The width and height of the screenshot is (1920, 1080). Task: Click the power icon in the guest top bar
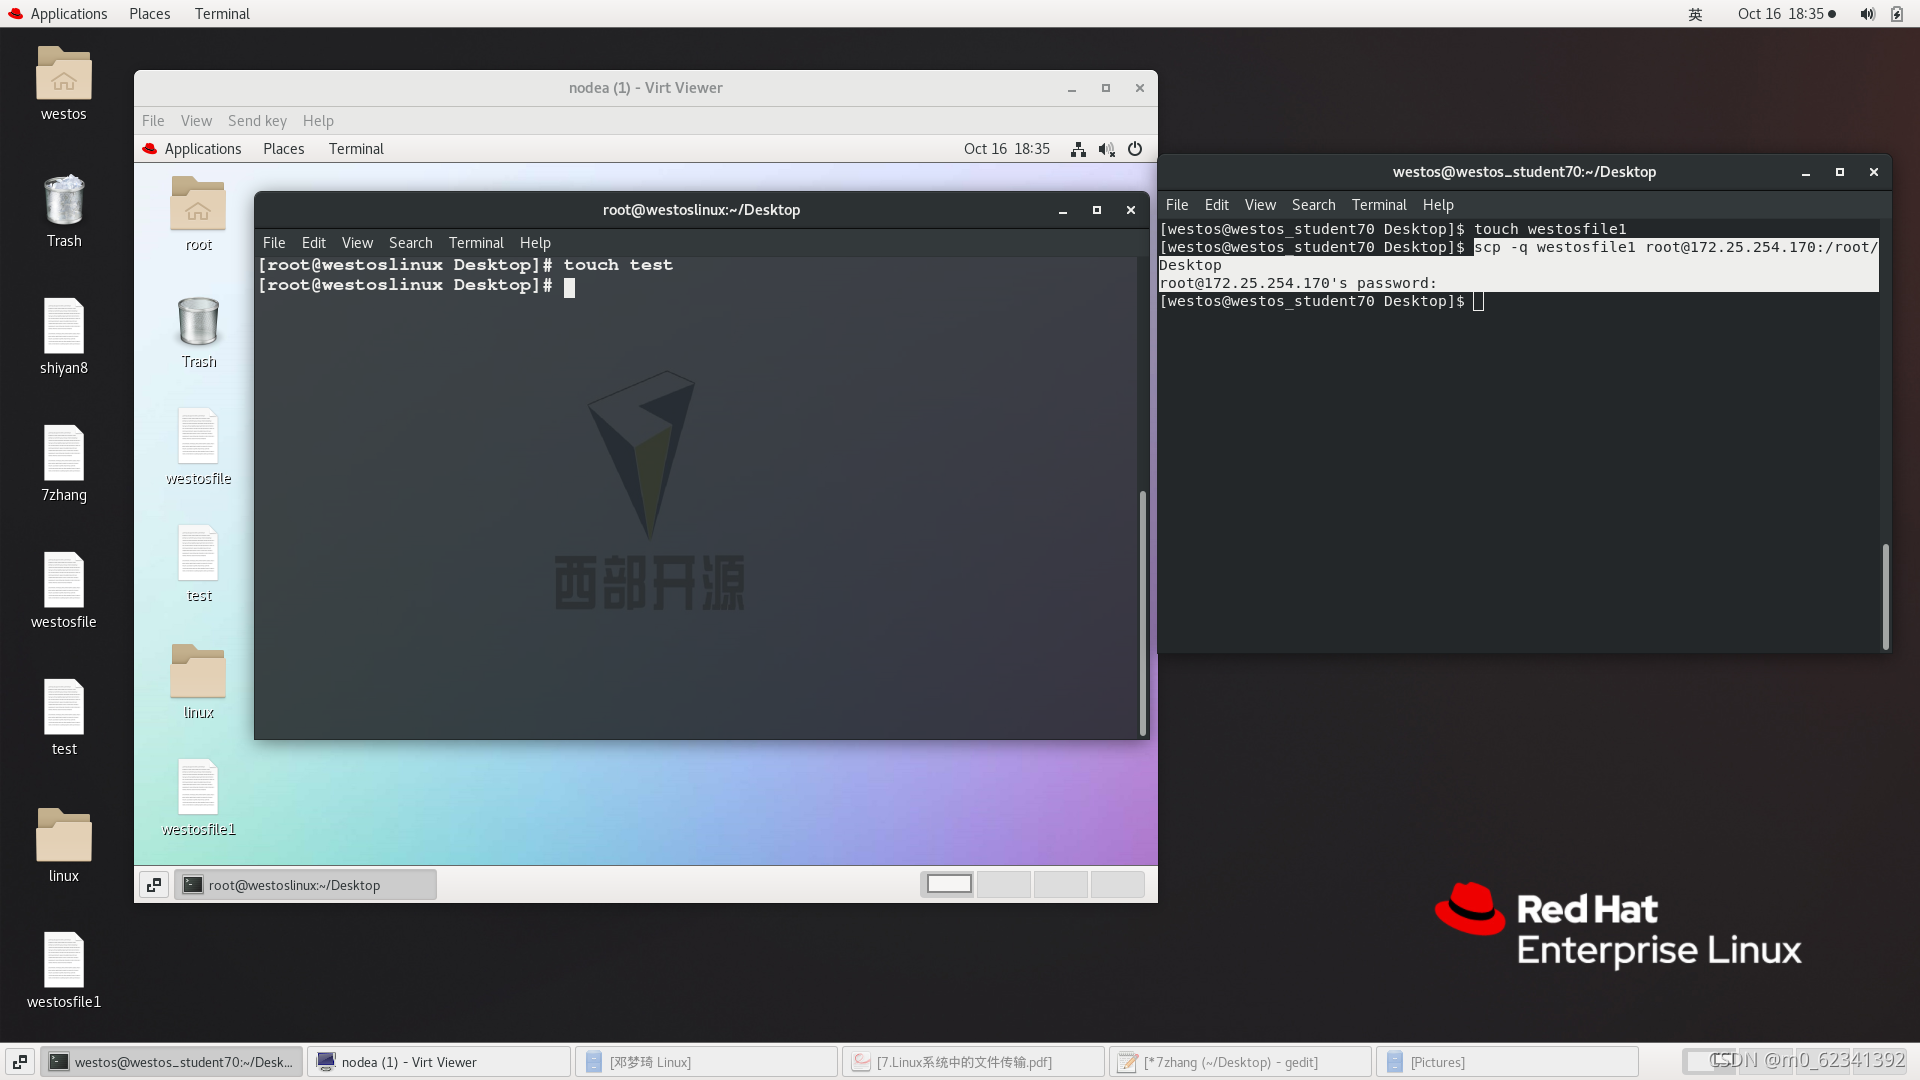1134,148
